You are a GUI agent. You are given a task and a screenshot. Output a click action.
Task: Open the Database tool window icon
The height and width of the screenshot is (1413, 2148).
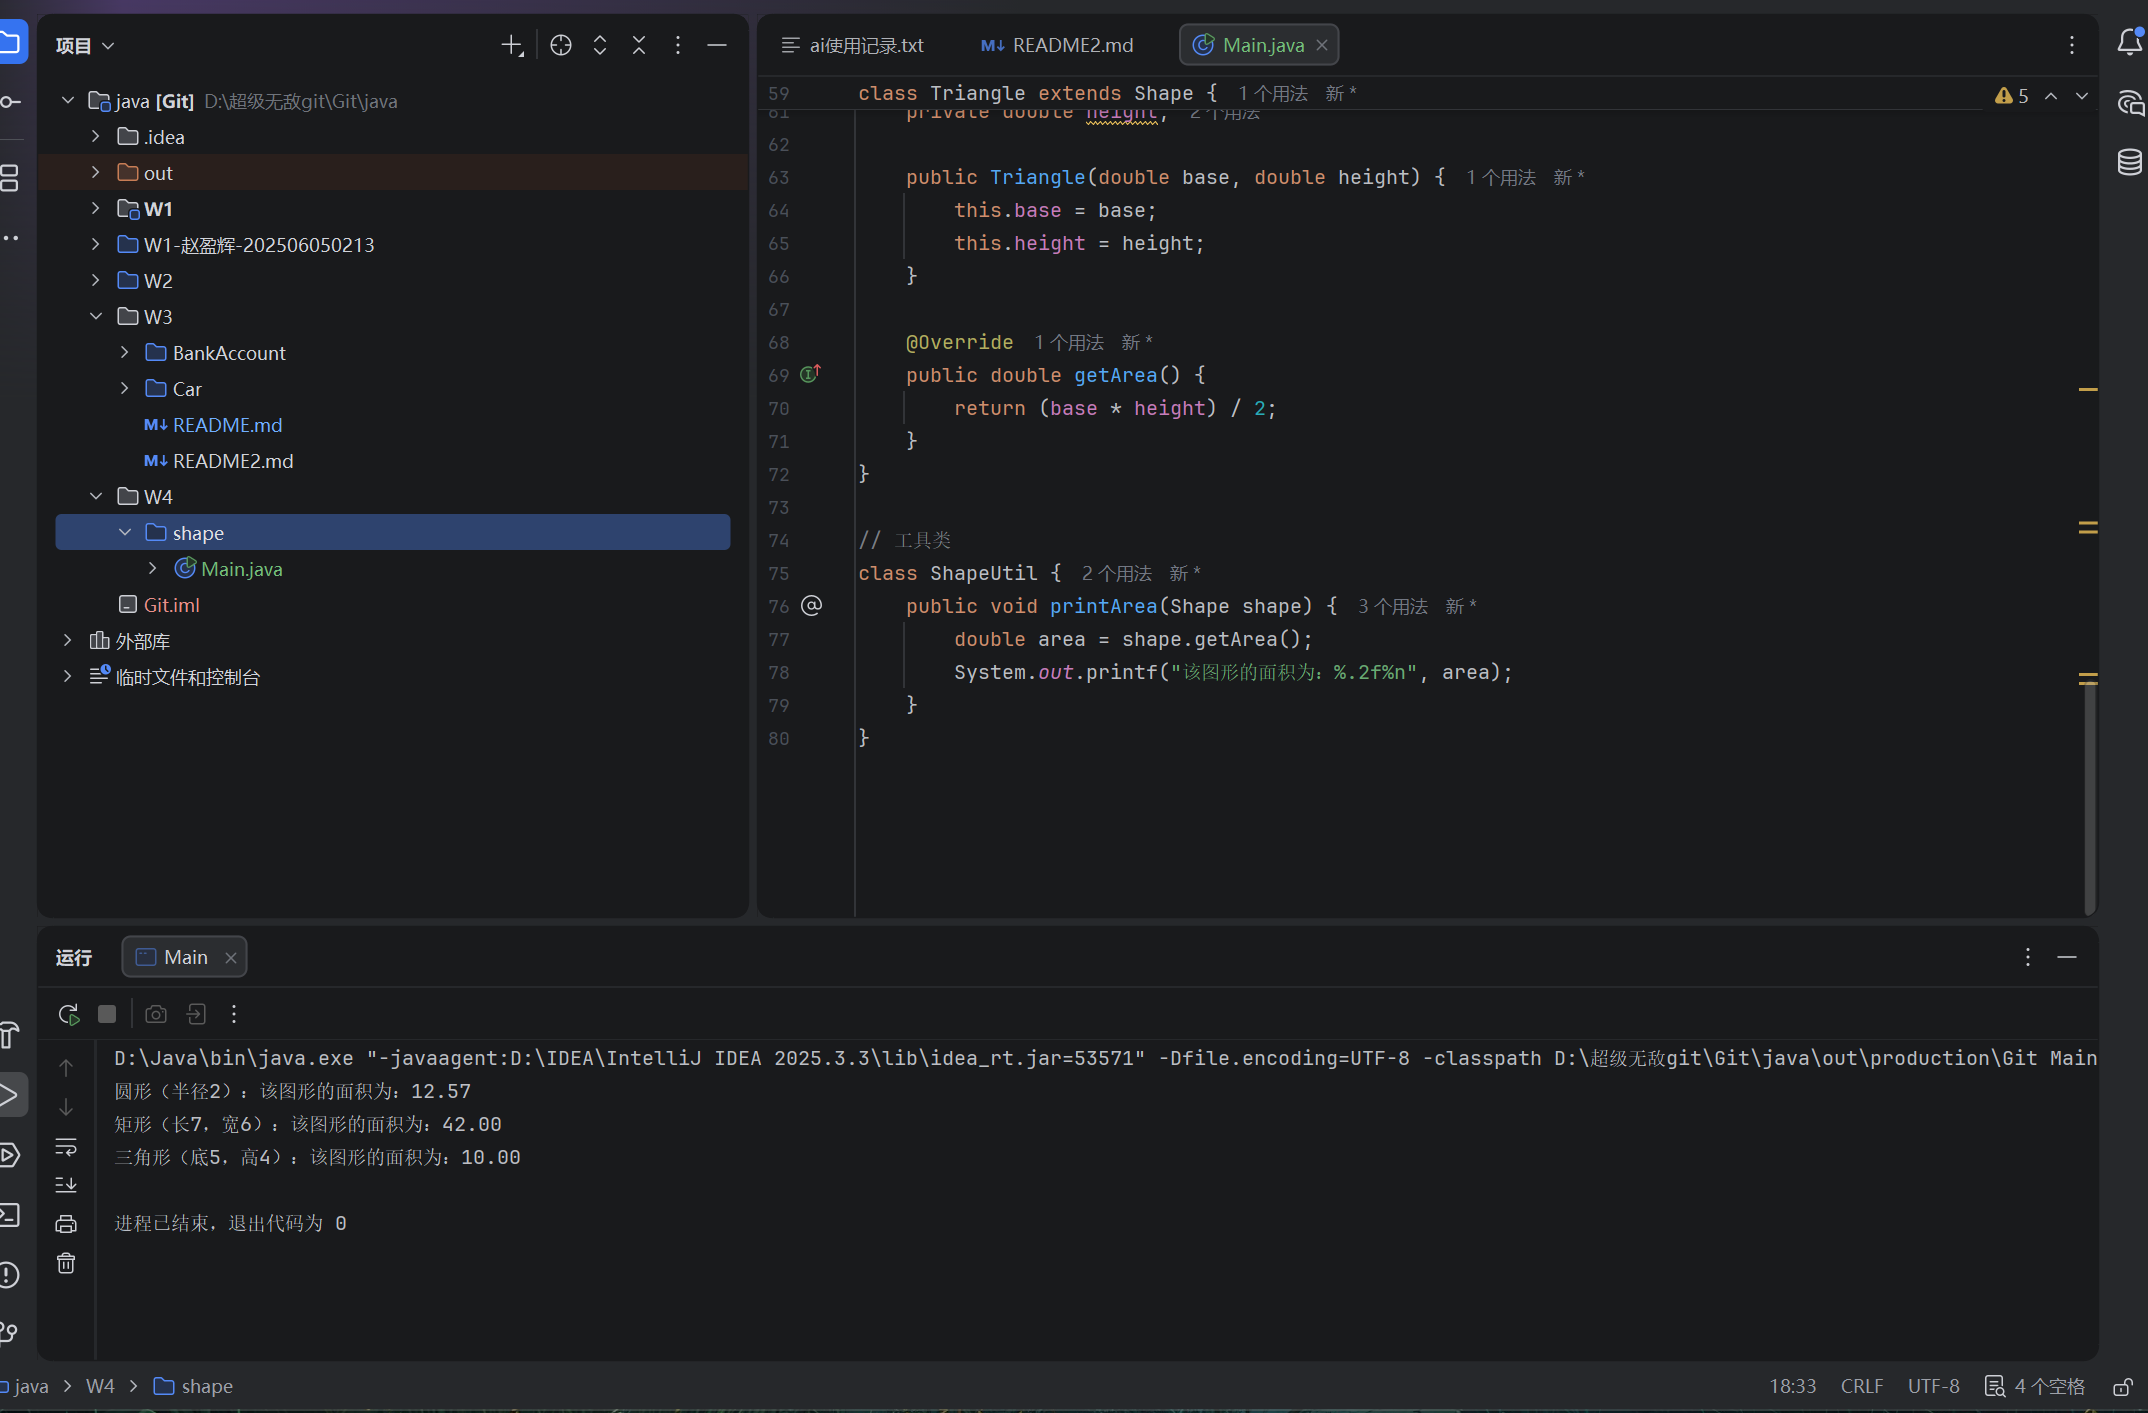tap(2129, 162)
